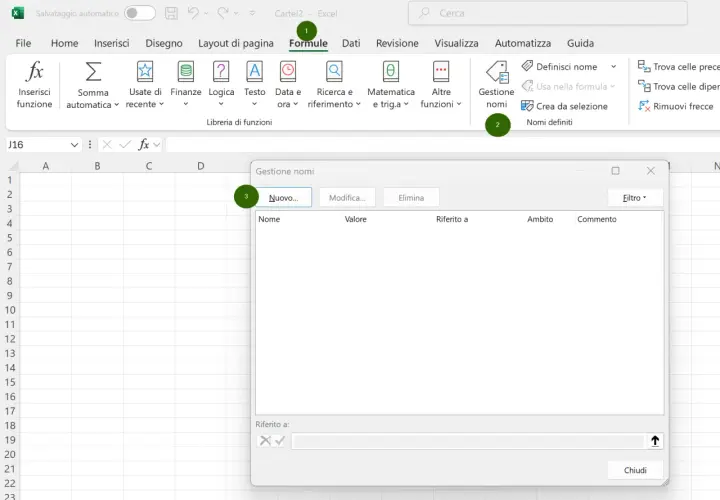The width and height of the screenshot is (720, 500).
Task: Switch to the Home tab
Action: pyautogui.click(x=64, y=43)
